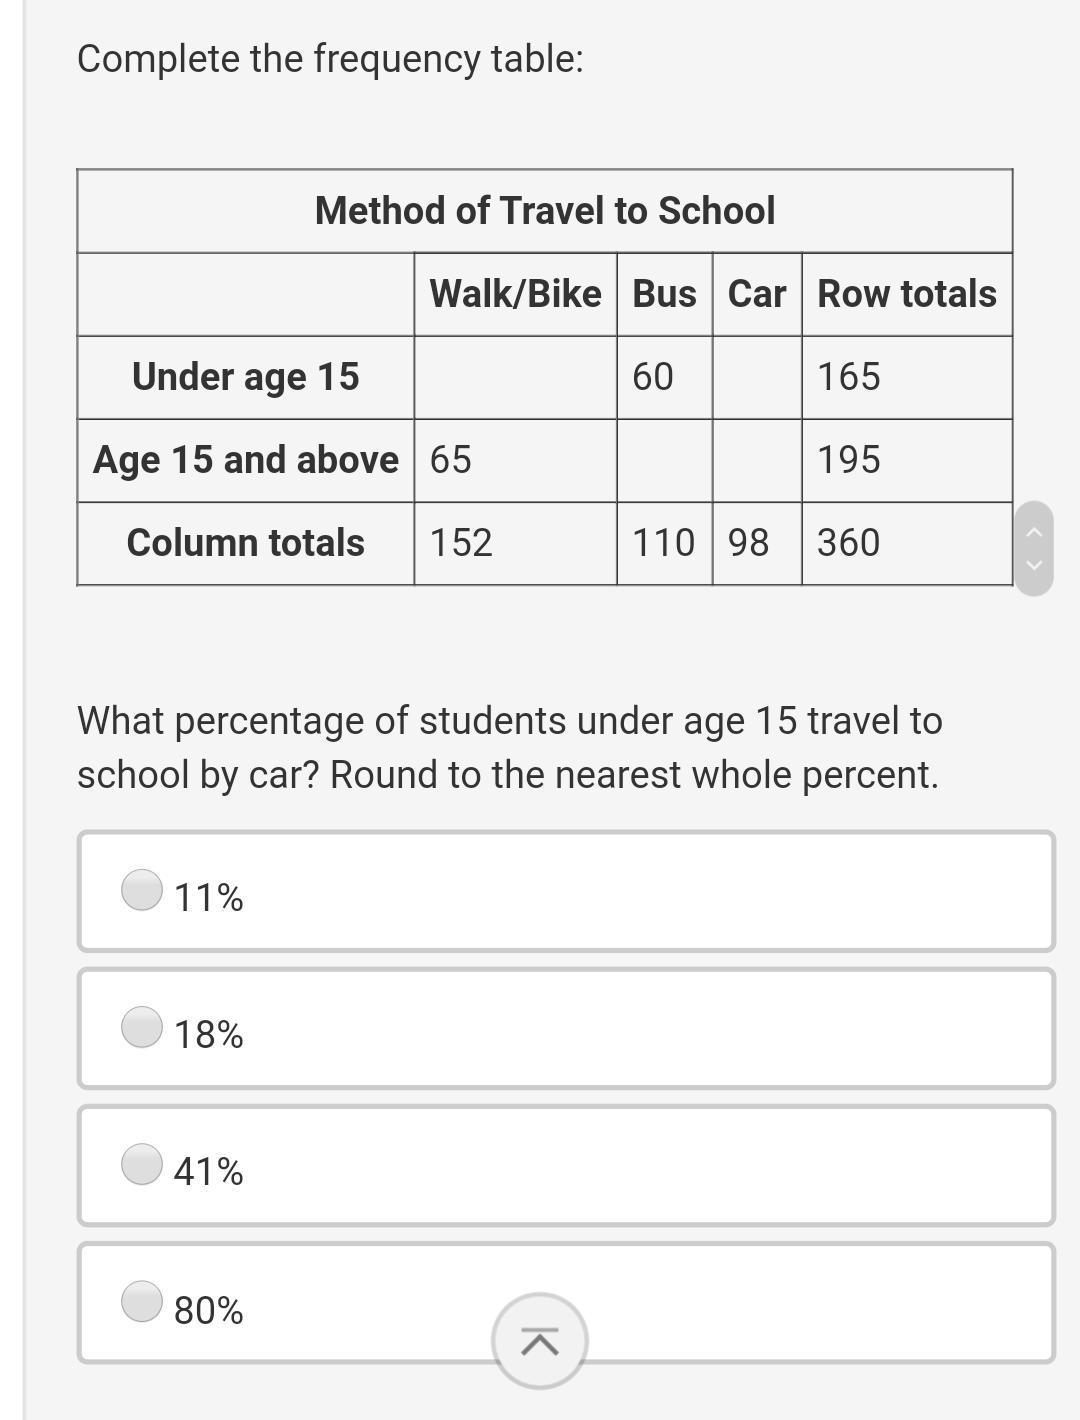Viewport: 1080px width, 1420px height.
Task: Click empty Car cell for Age 15 and above
Action: point(757,460)
